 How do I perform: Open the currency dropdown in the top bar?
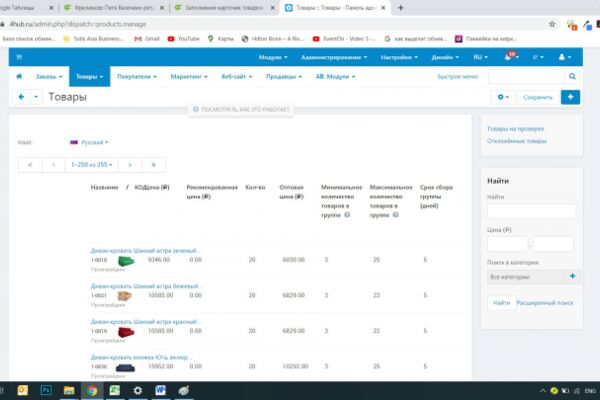click(538, 57)
